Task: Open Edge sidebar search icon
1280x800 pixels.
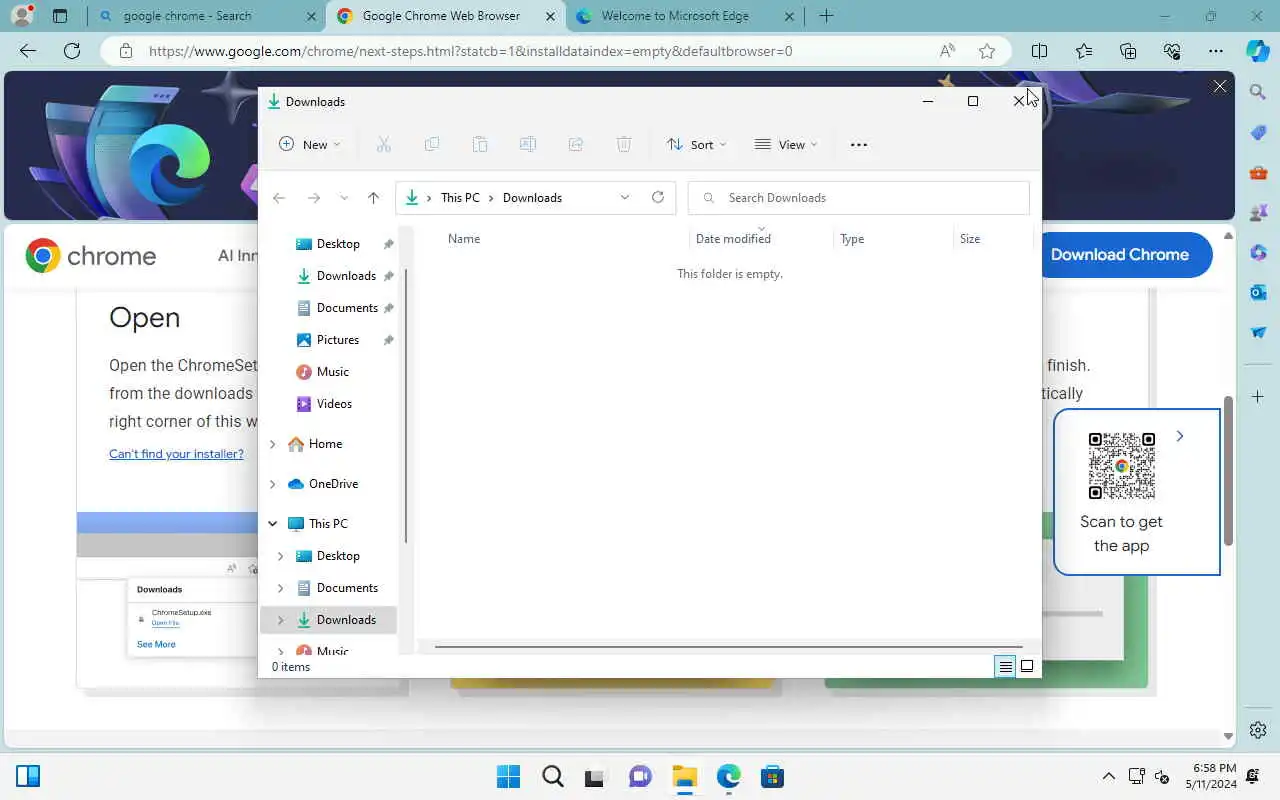Action: pos(1258,92)
